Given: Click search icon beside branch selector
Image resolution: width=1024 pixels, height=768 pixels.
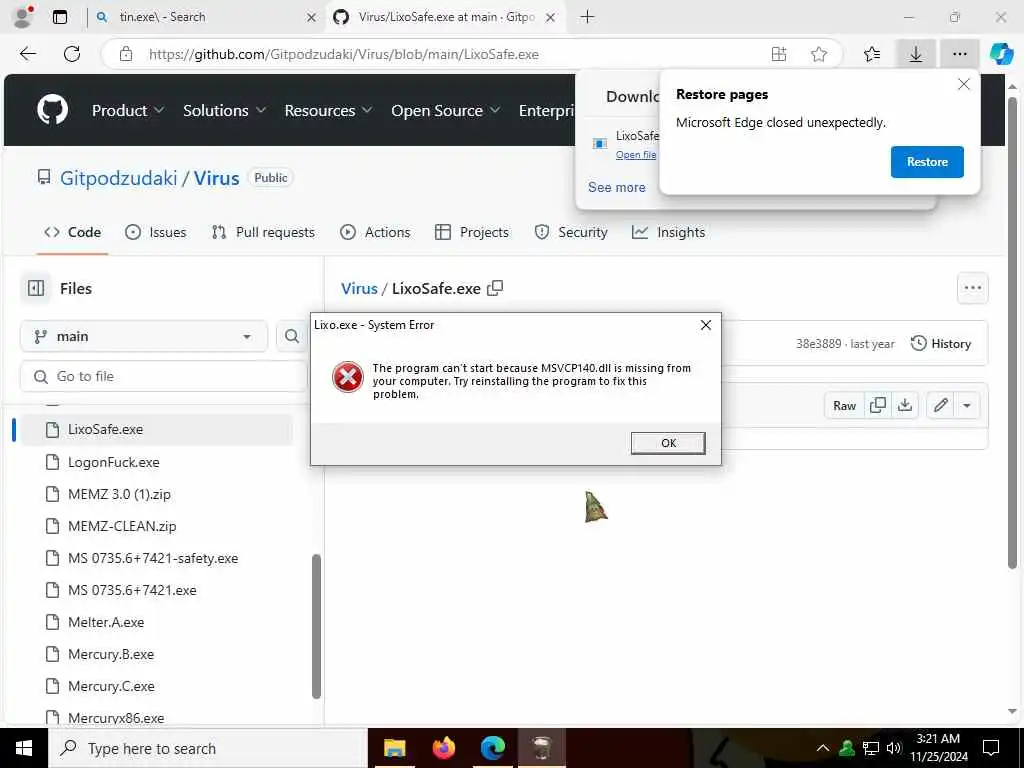Looking at the screenshot, I should [292, 336].
